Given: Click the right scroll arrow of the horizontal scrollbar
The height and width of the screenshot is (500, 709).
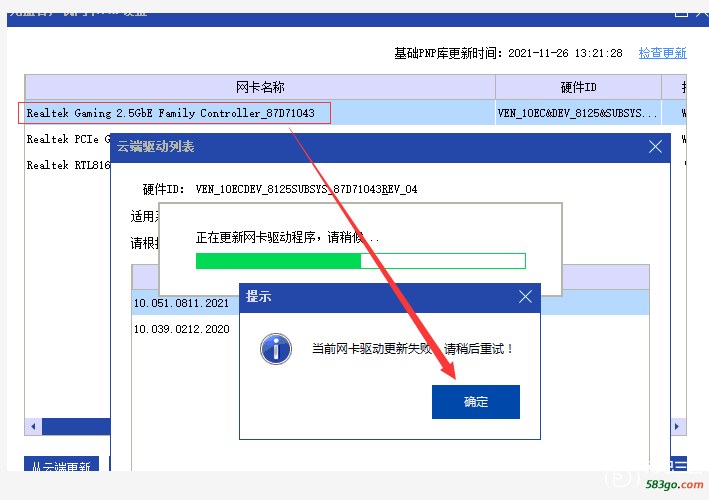Looking at the screenshot, I should click(677, 426).
